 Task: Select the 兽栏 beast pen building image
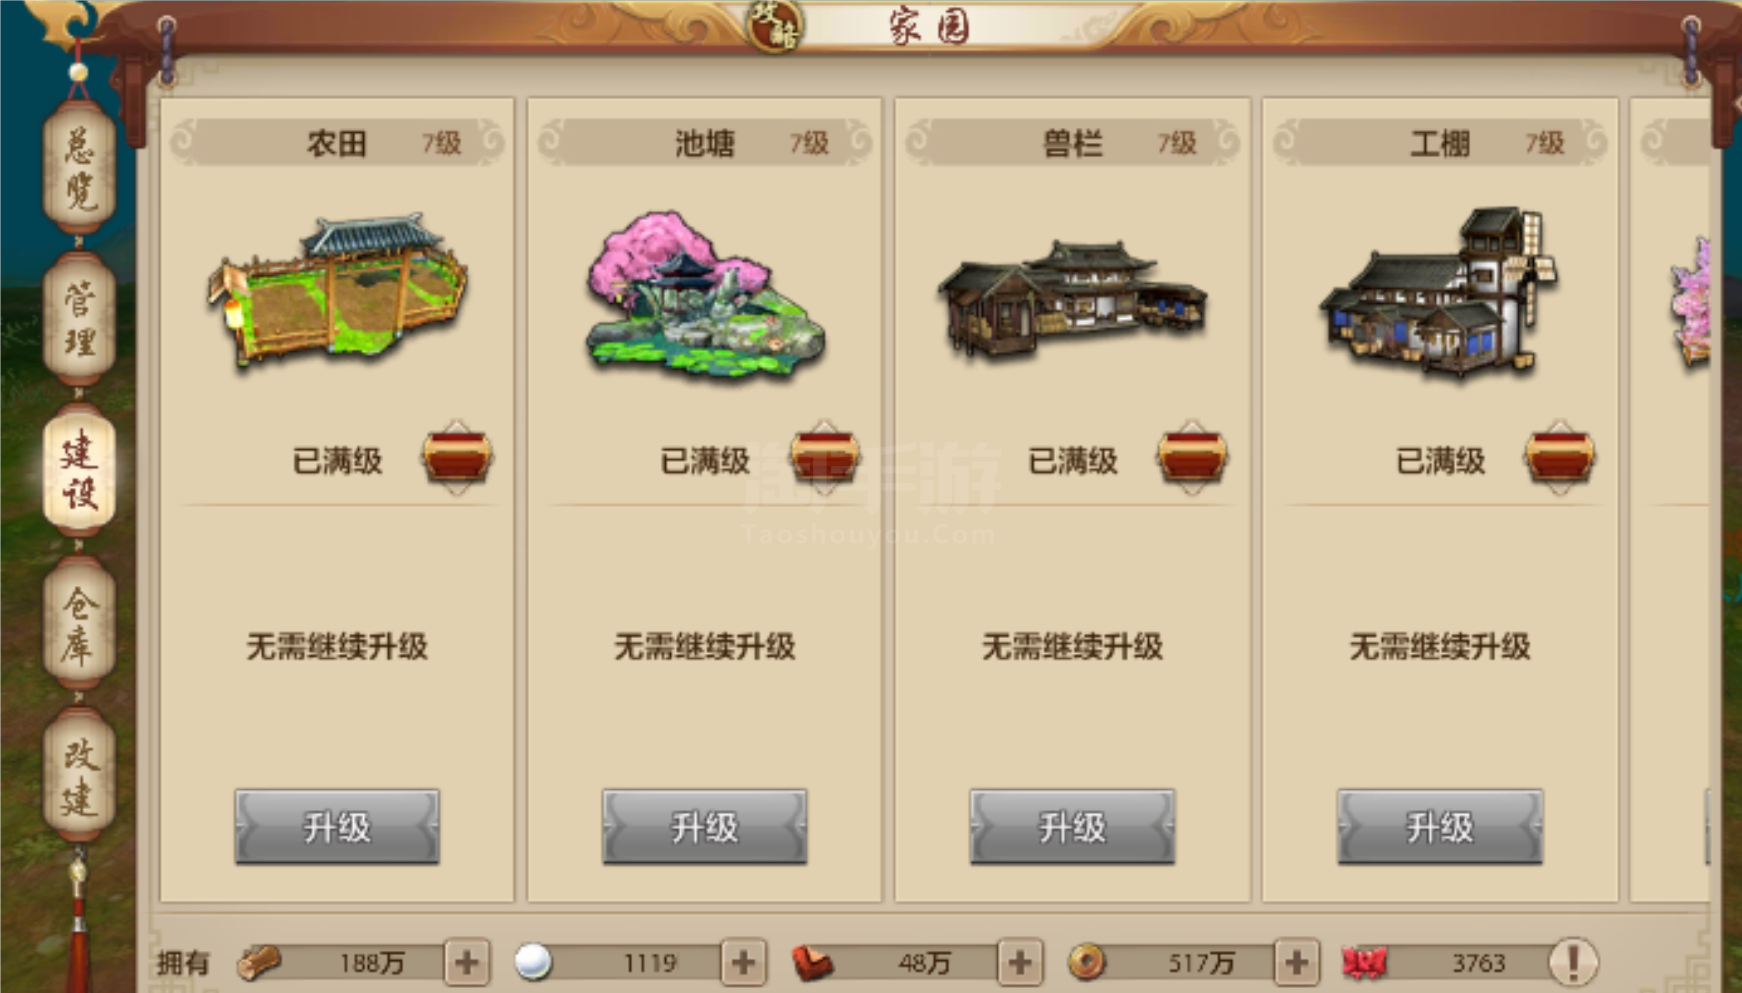pos(1072,298)
